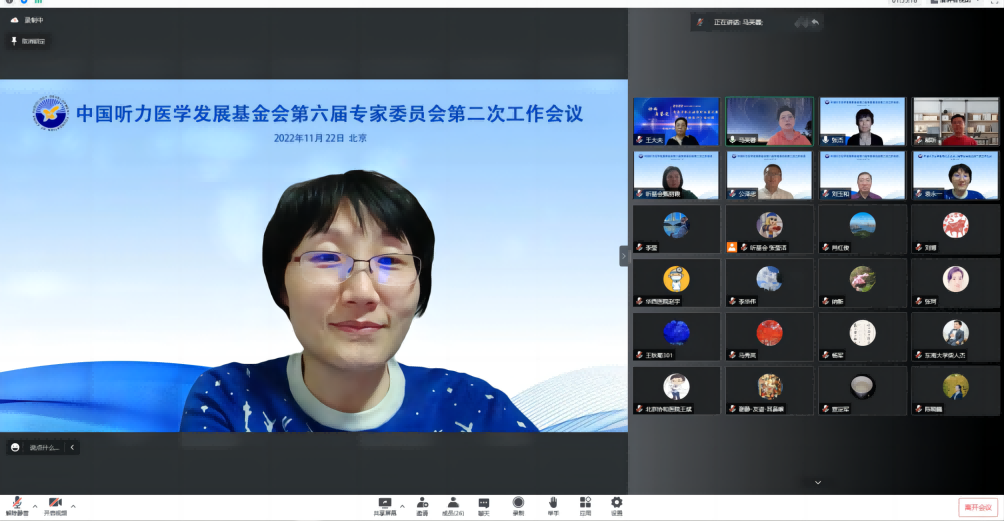Collapse the participant gallery side panel
The image size is (1004, 521).
point(624,256)
